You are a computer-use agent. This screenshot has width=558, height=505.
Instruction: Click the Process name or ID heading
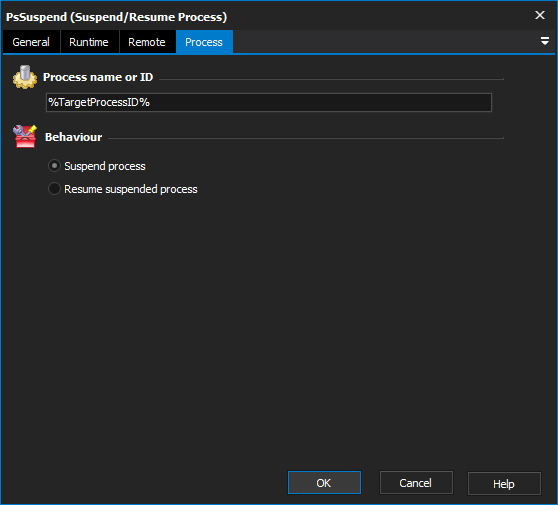coord(98,77)
